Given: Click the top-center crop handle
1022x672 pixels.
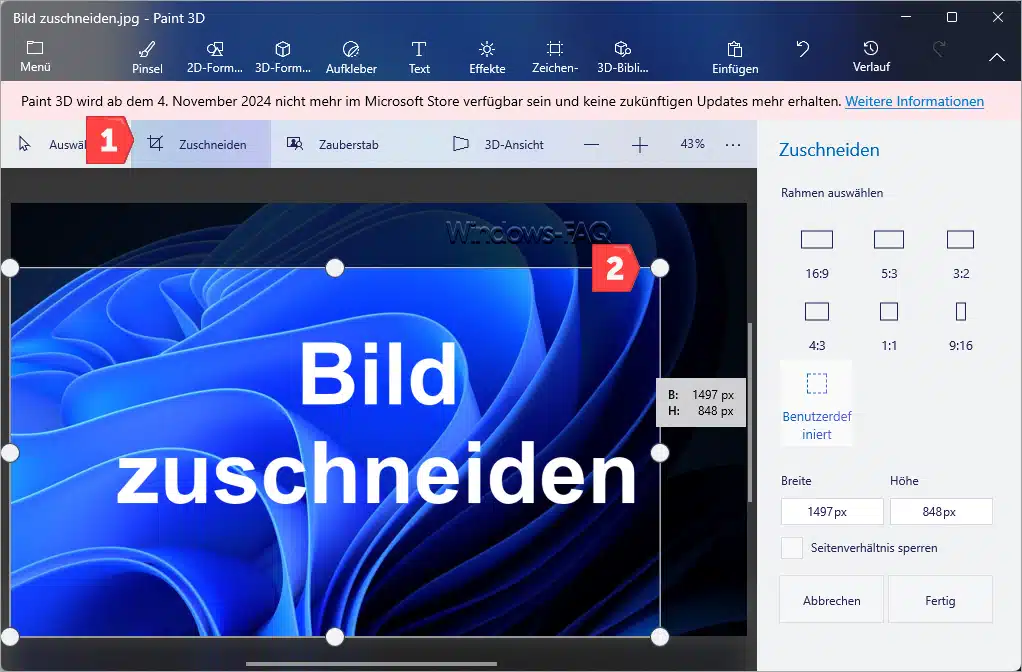Looking at the screenshot, I should pyautogui.click(x=334, y=268).
